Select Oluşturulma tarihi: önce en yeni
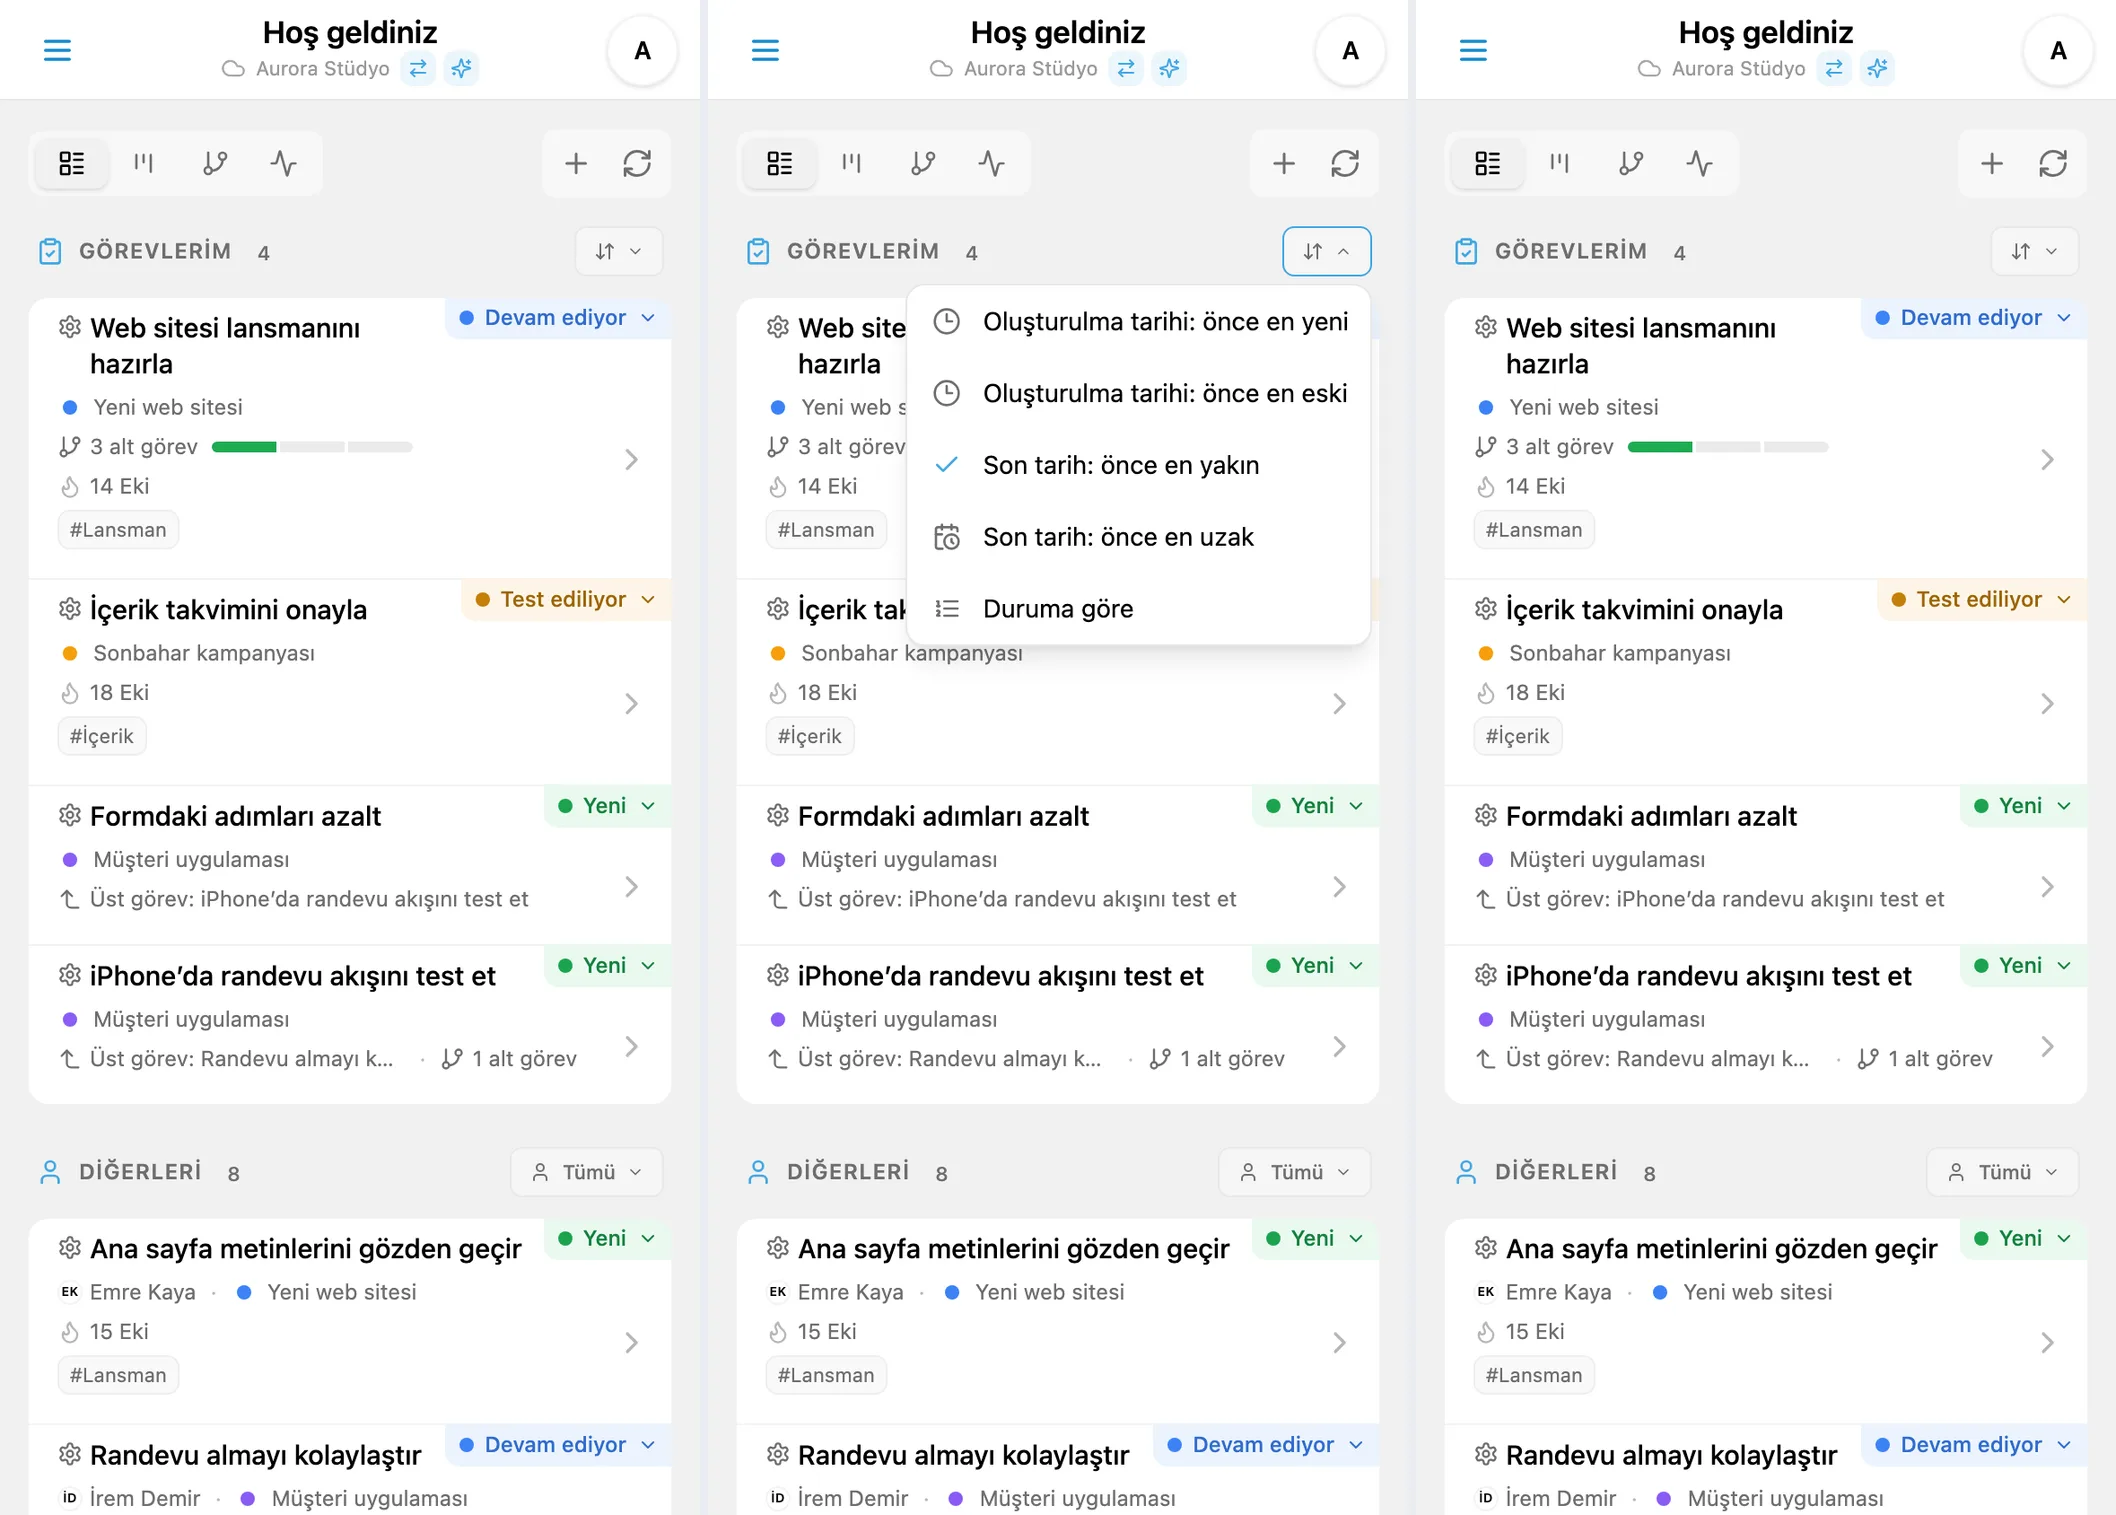The image size is (2116, 1515). 1138,322
